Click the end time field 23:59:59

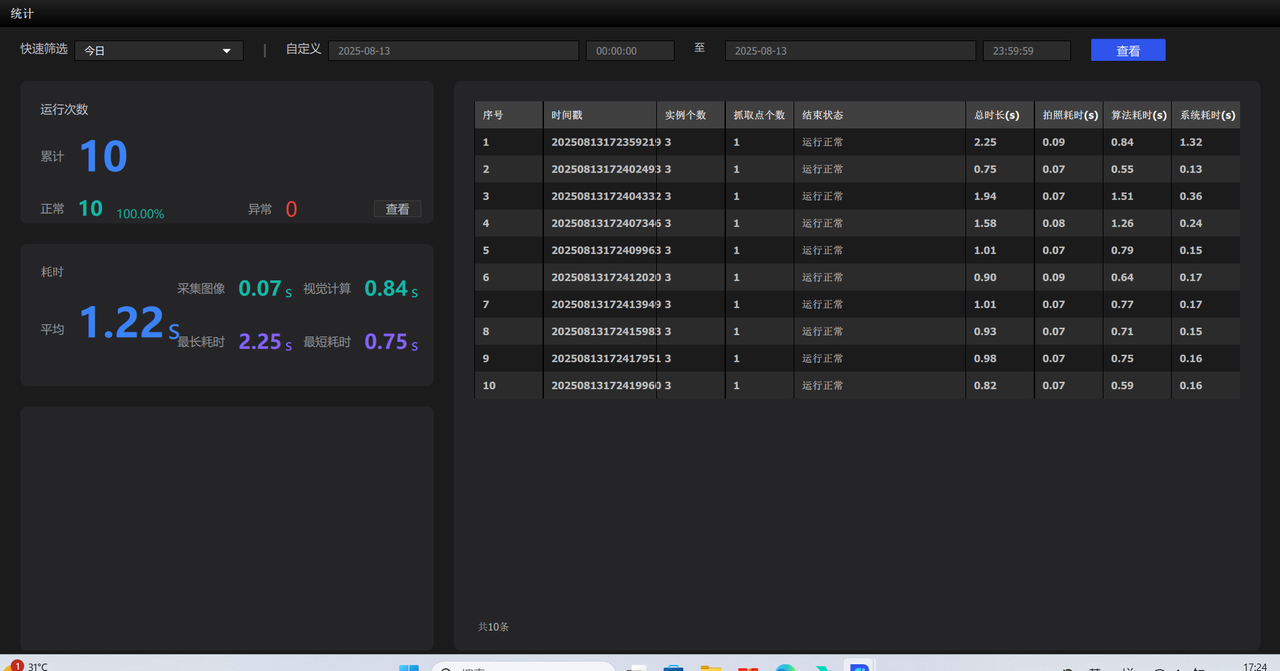1026,50
